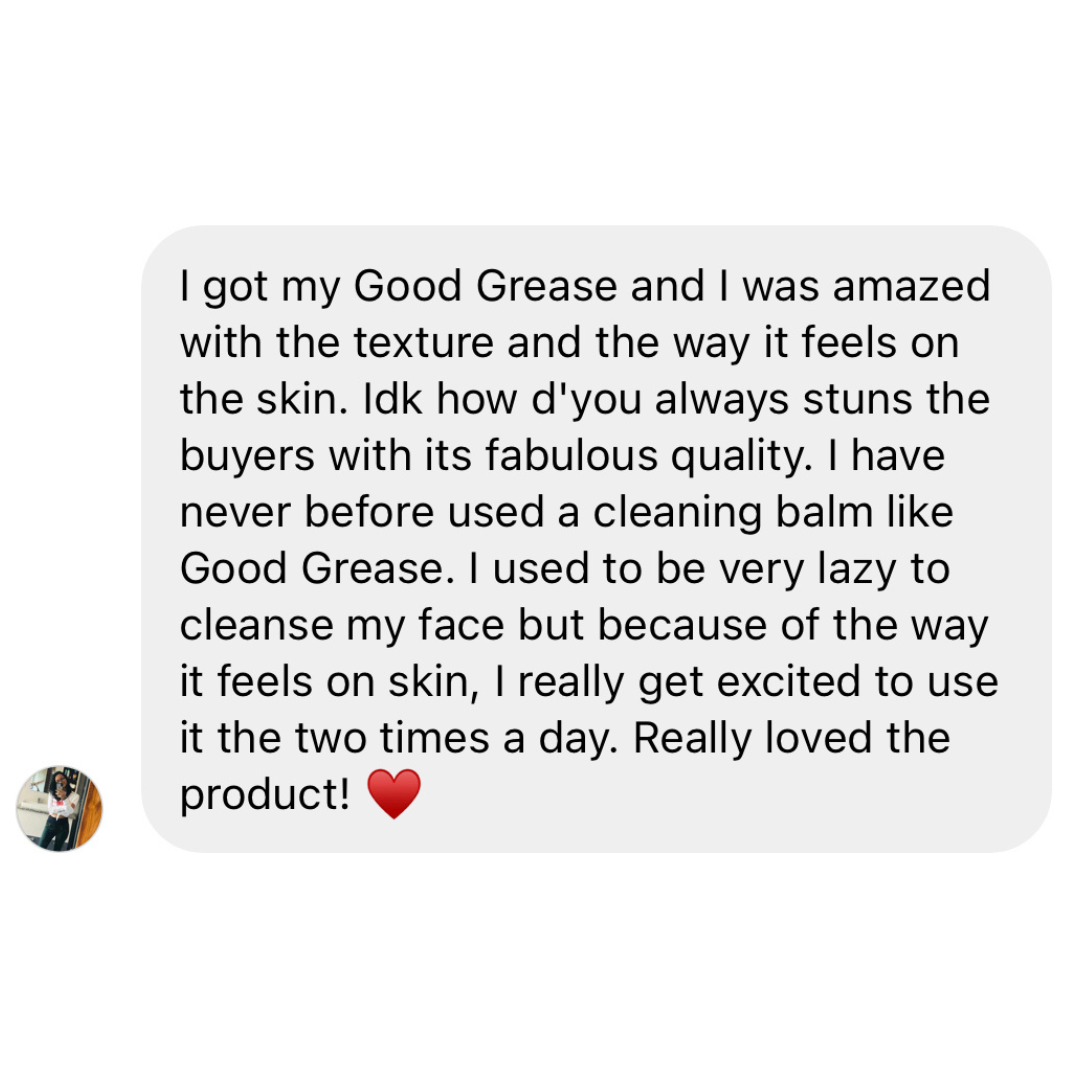The image size is (1080, 1080).
Task: Click the word 'never' in the message
Action: (x=235, y=514)
